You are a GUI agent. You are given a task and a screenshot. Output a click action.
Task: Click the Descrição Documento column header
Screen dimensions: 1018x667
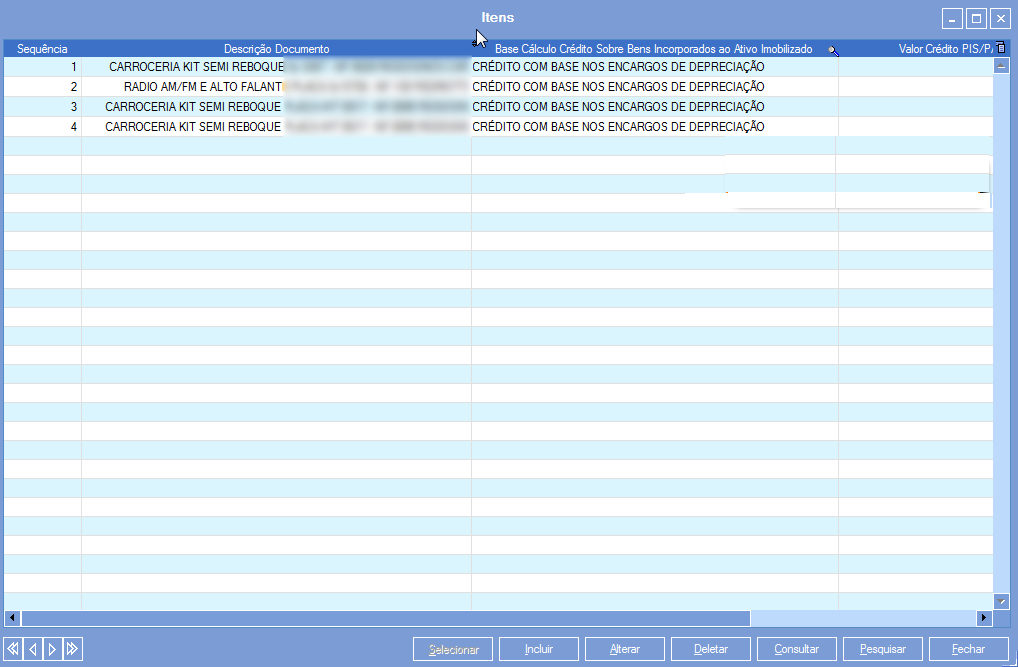coord(276,49)
